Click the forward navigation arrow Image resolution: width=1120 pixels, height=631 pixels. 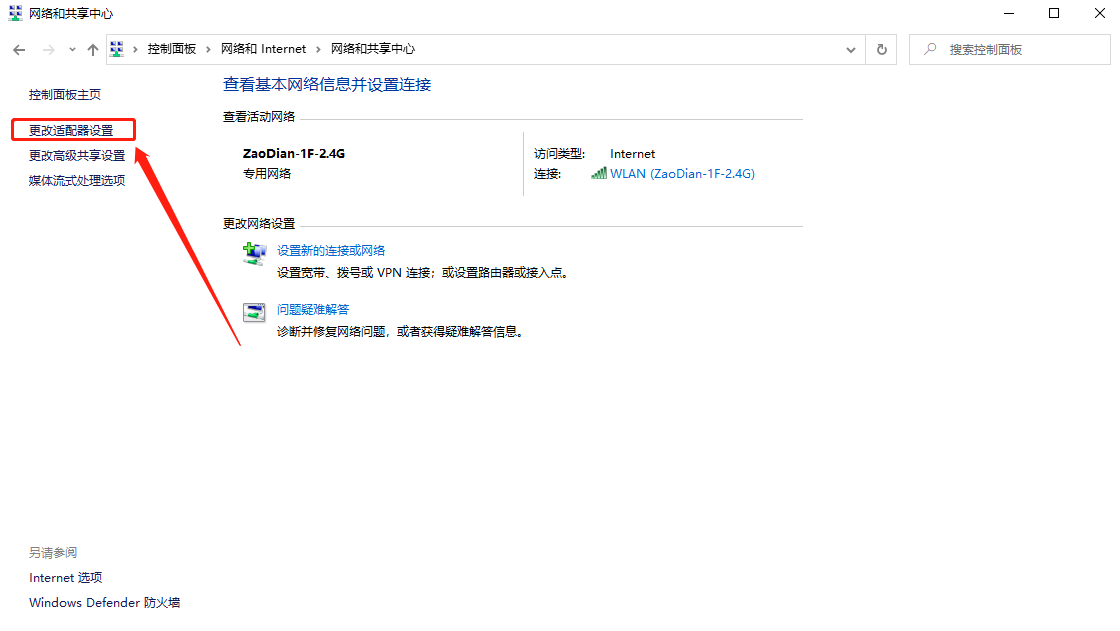[x=48, y=49]
